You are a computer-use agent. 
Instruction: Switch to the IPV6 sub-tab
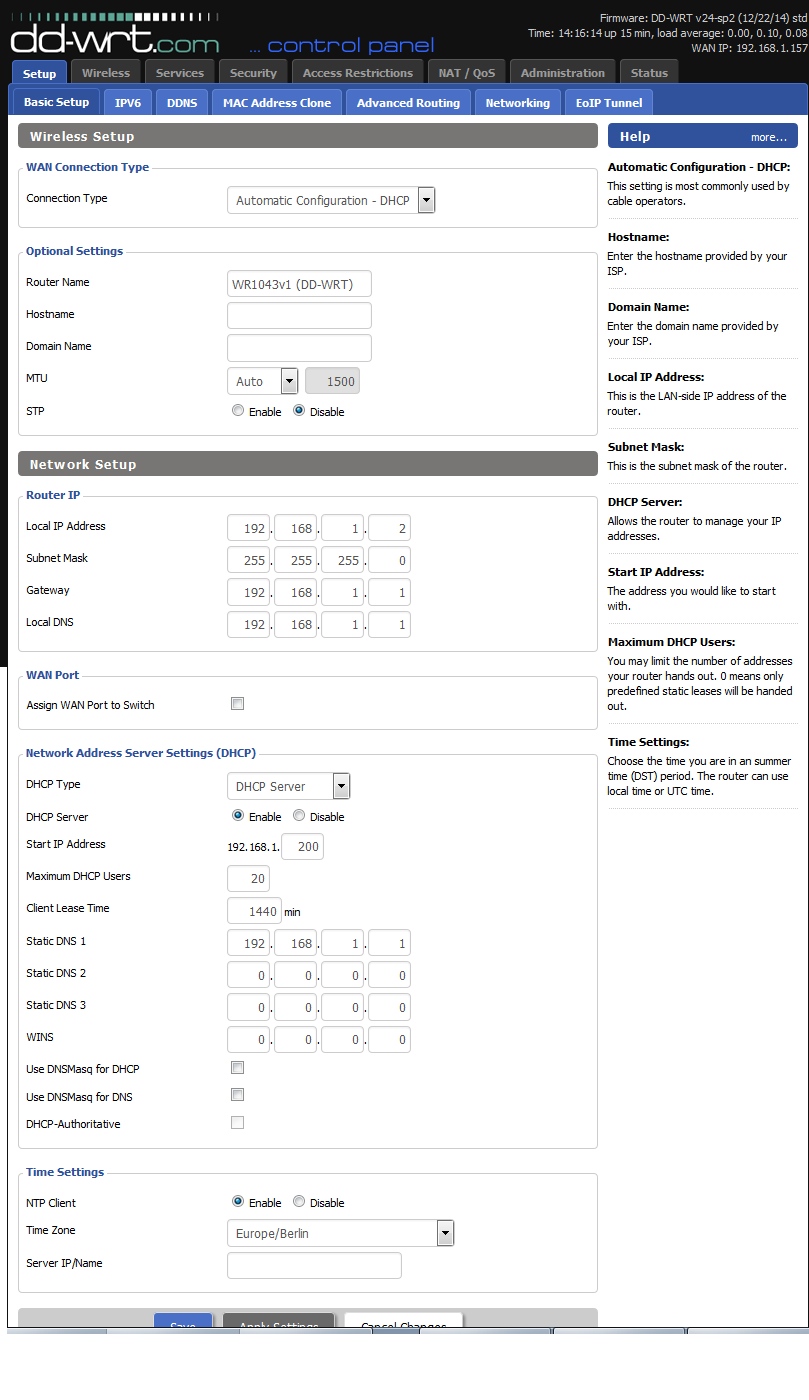click(x=128, y=103)
